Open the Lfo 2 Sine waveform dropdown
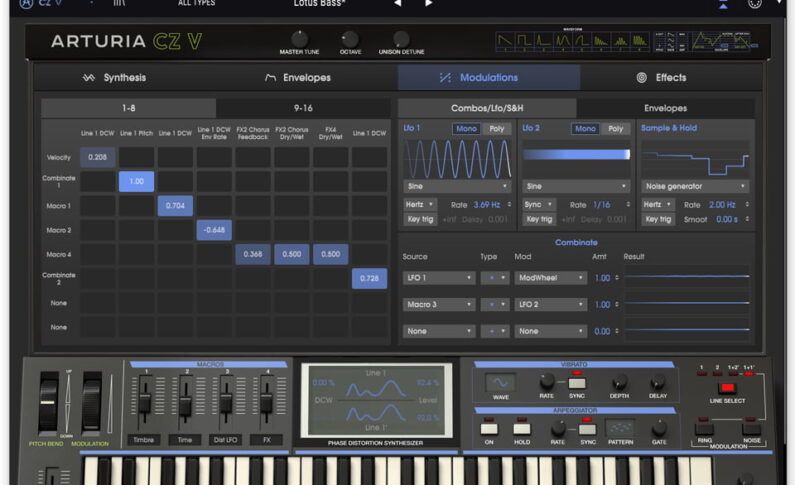 pyautogui.click(x=576, y=186)
